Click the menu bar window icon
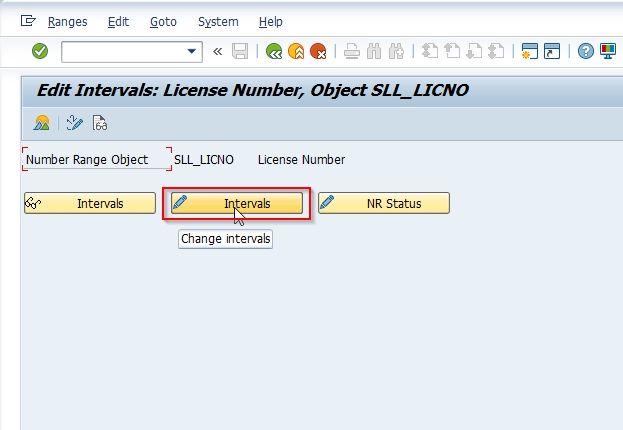 pyautogui.click(x=28, y=20)
